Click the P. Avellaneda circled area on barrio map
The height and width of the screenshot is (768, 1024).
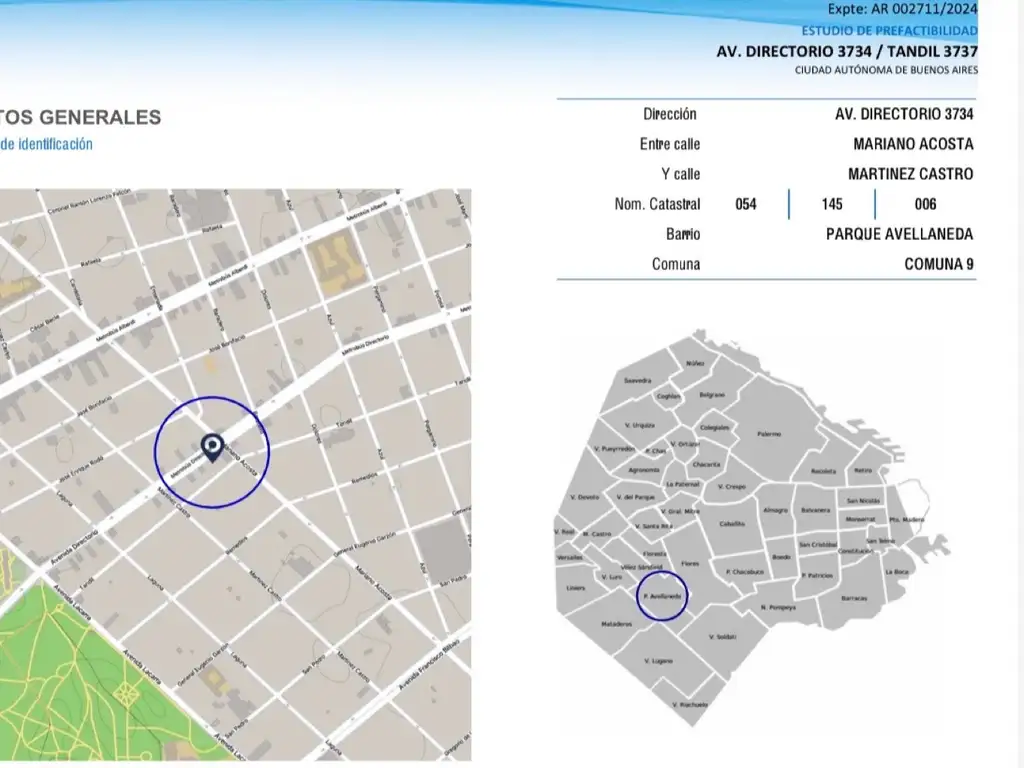point(662,596)
